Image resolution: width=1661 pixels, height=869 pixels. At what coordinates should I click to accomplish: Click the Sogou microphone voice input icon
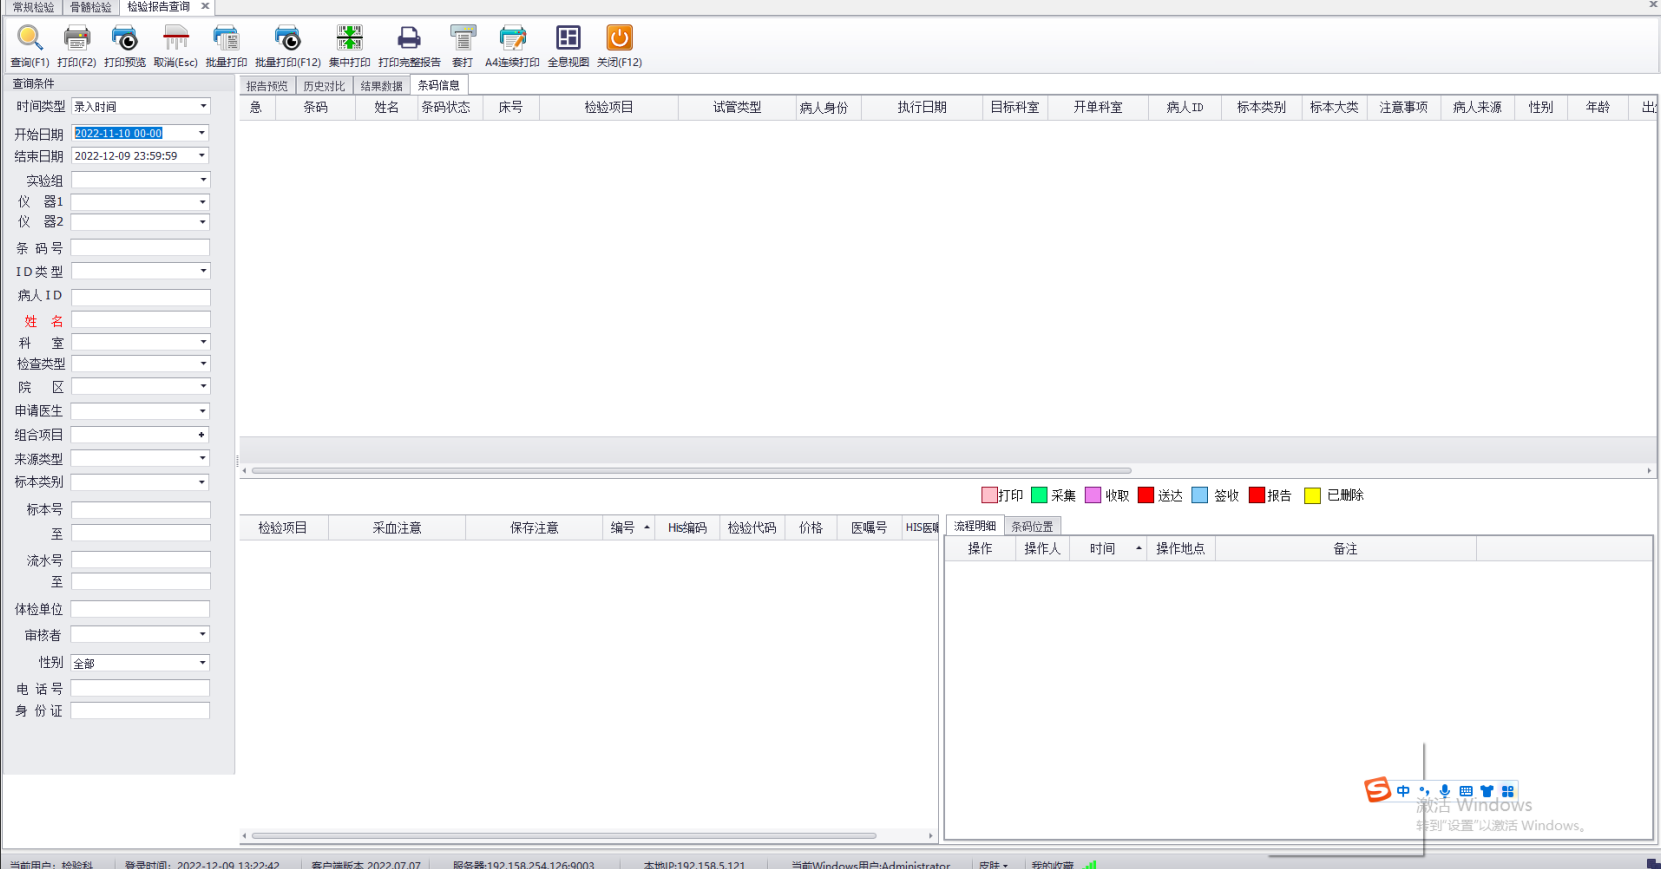(x=1445, y=791)
